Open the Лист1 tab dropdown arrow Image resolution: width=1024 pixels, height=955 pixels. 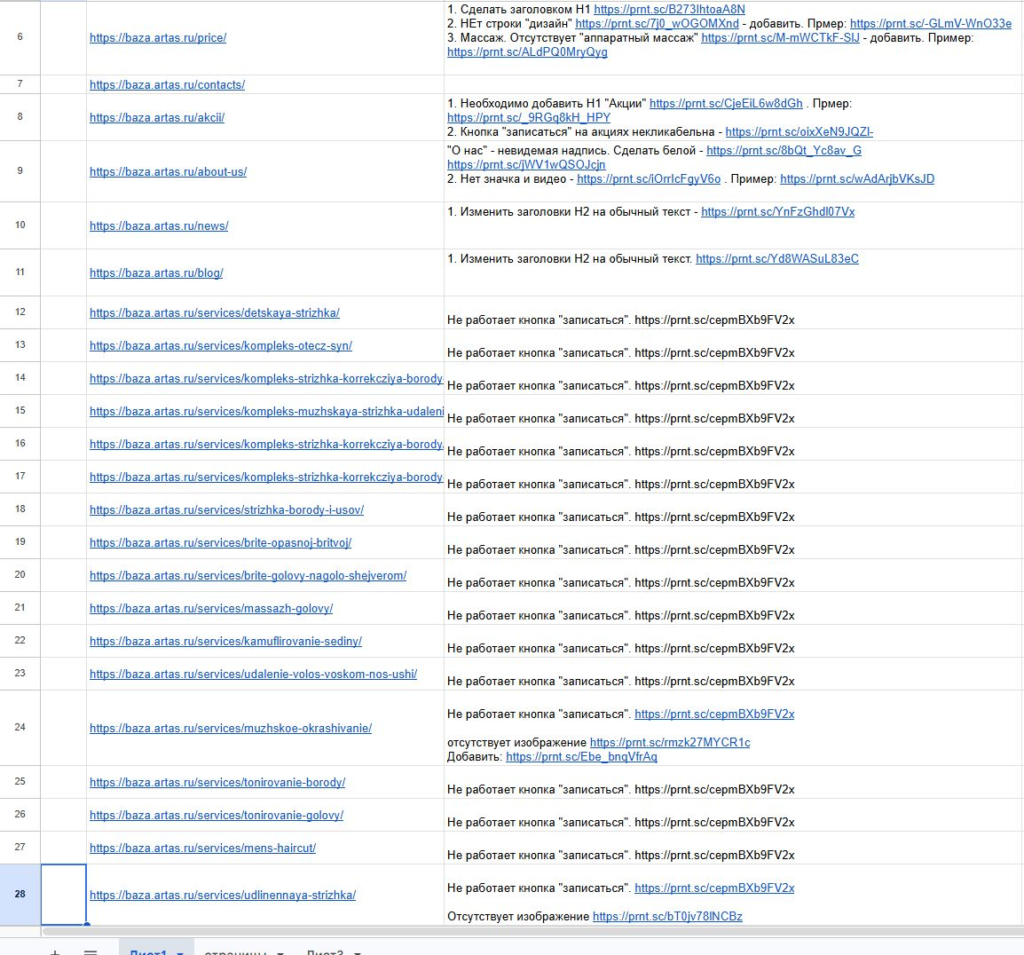[x=180, y=952]
